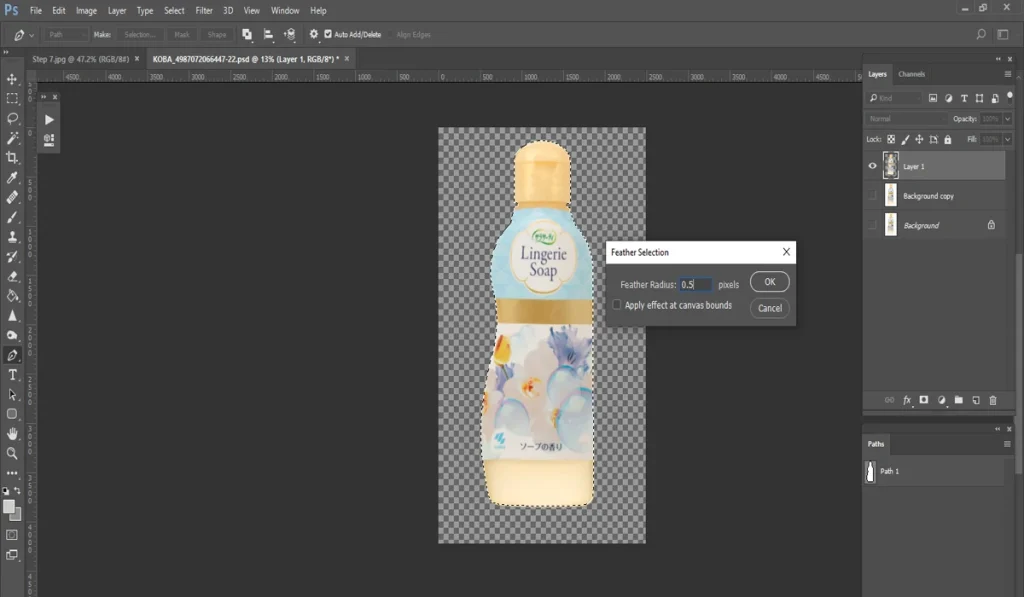This screenshot has width=1024, height=597.
Task: Play action in the floating Actions panel
Action: point(49,120)
